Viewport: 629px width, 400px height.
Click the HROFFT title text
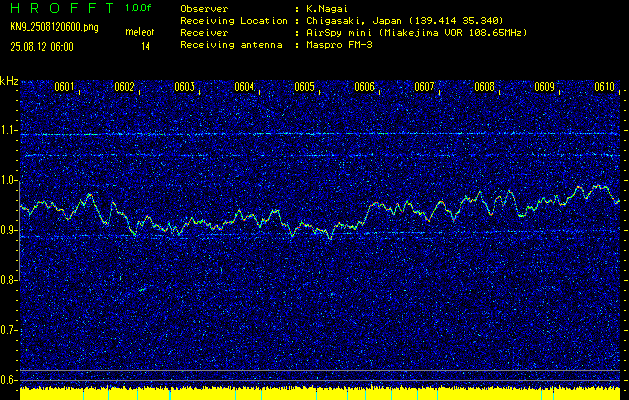[63, 8]
